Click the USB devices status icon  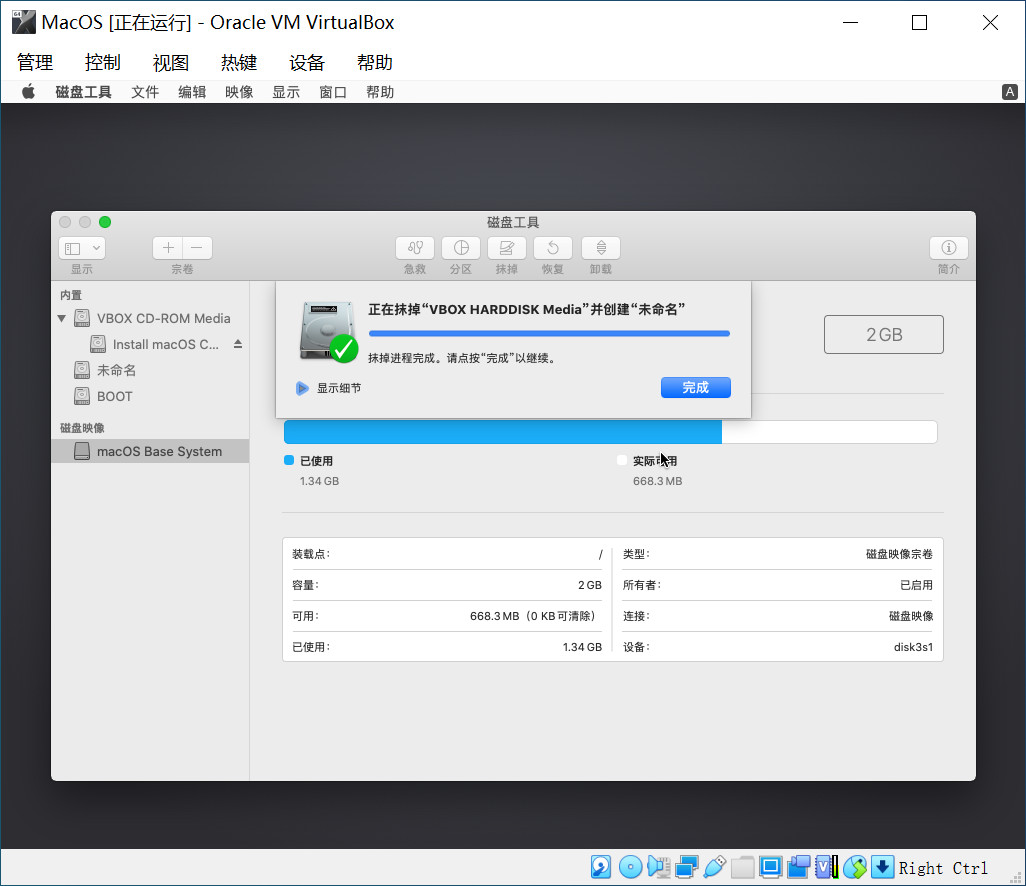pyautogui.click(x=715, y=867)
